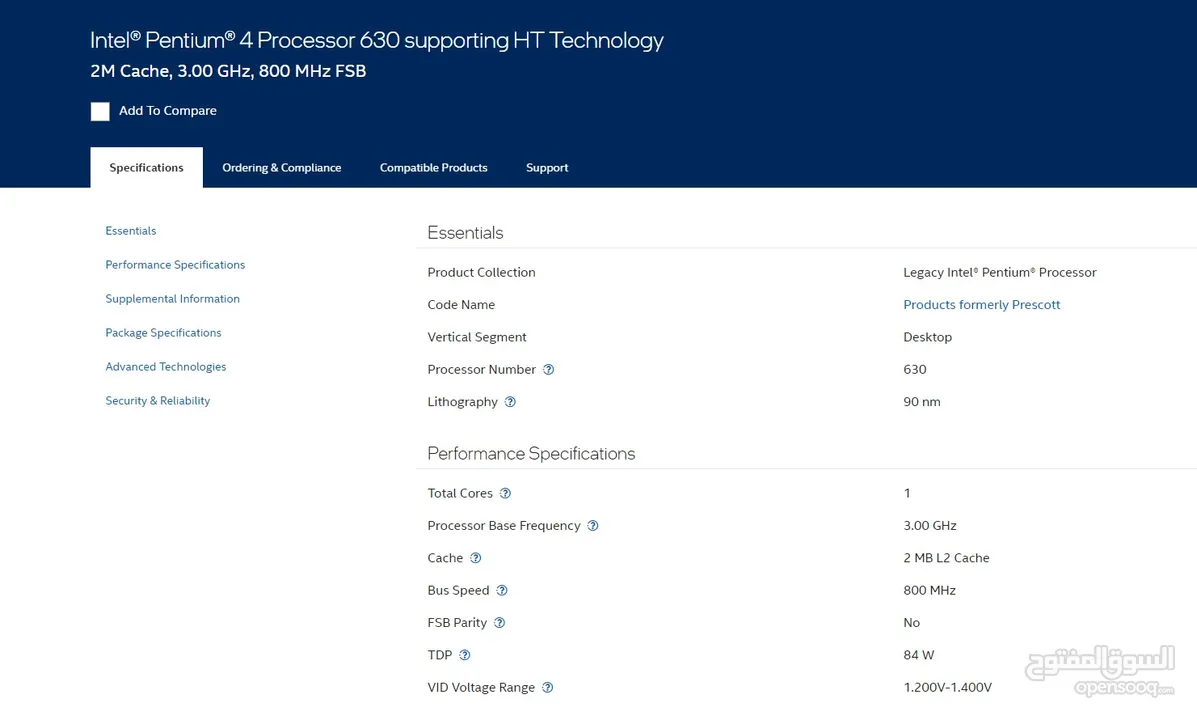Screen dimensions: 1197x720
Task: Open Supplemental Information sidebar link
Action: pyautogui.click(x=173, y=299)
